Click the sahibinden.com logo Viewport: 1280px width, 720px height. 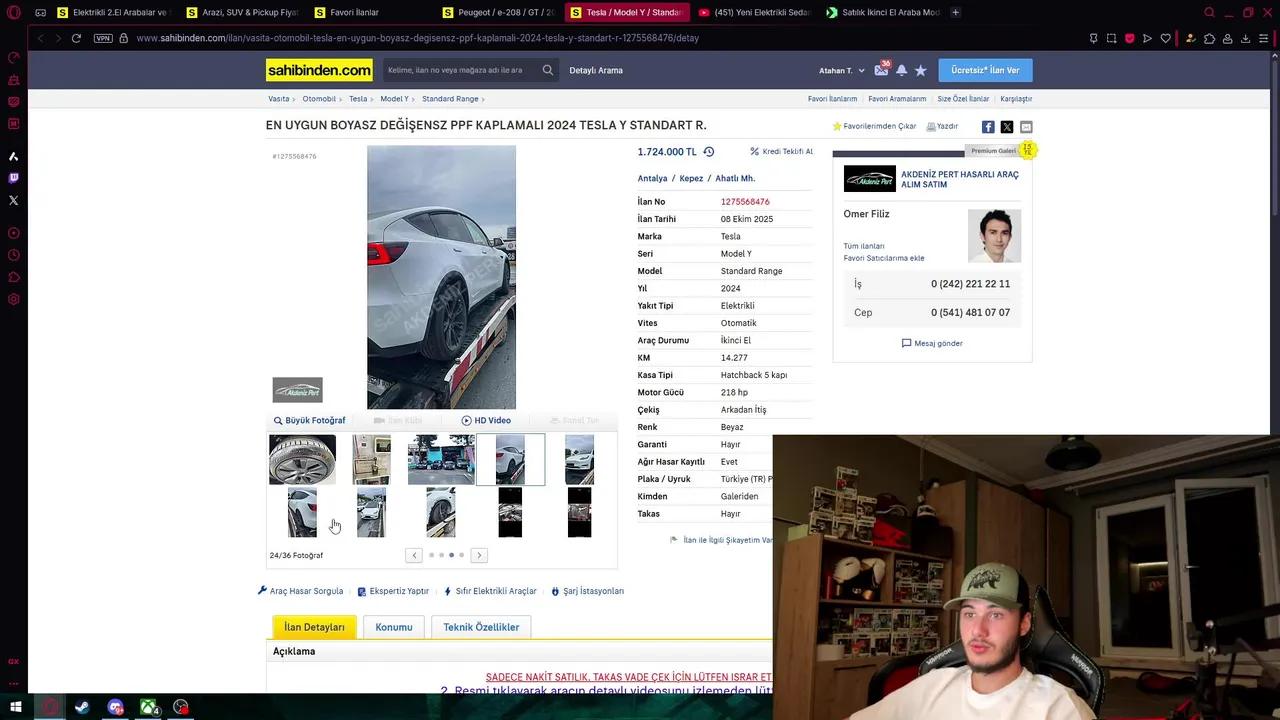[319, 70]
